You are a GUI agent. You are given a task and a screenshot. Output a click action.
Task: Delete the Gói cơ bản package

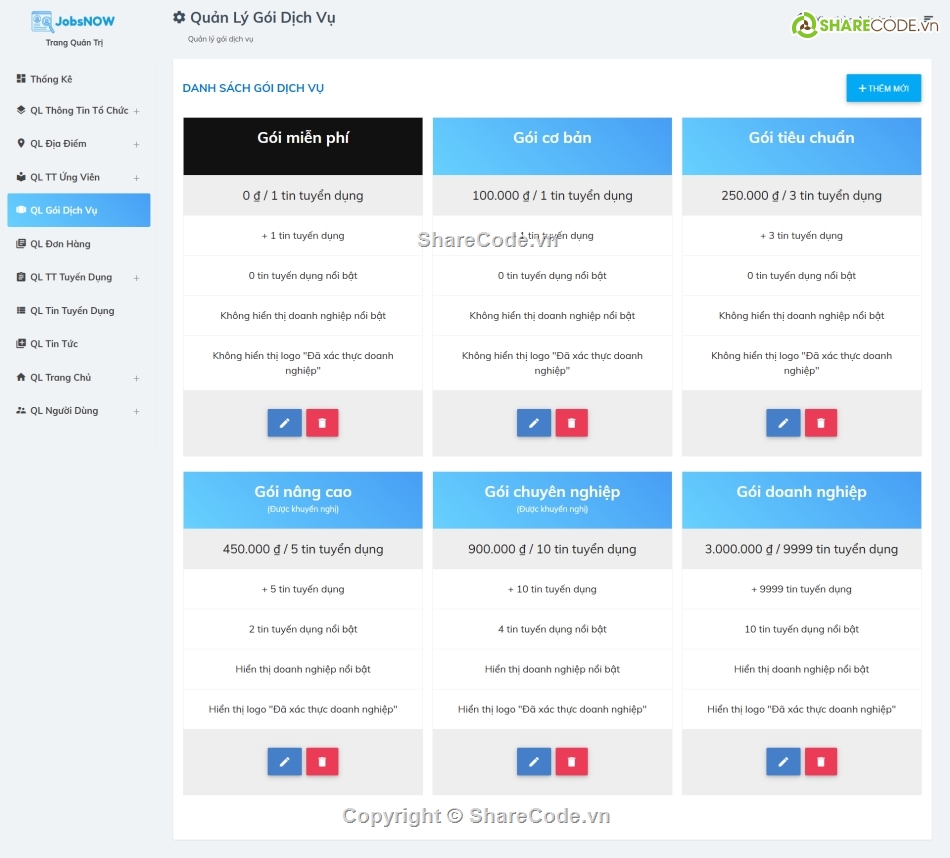pos(571,423)
